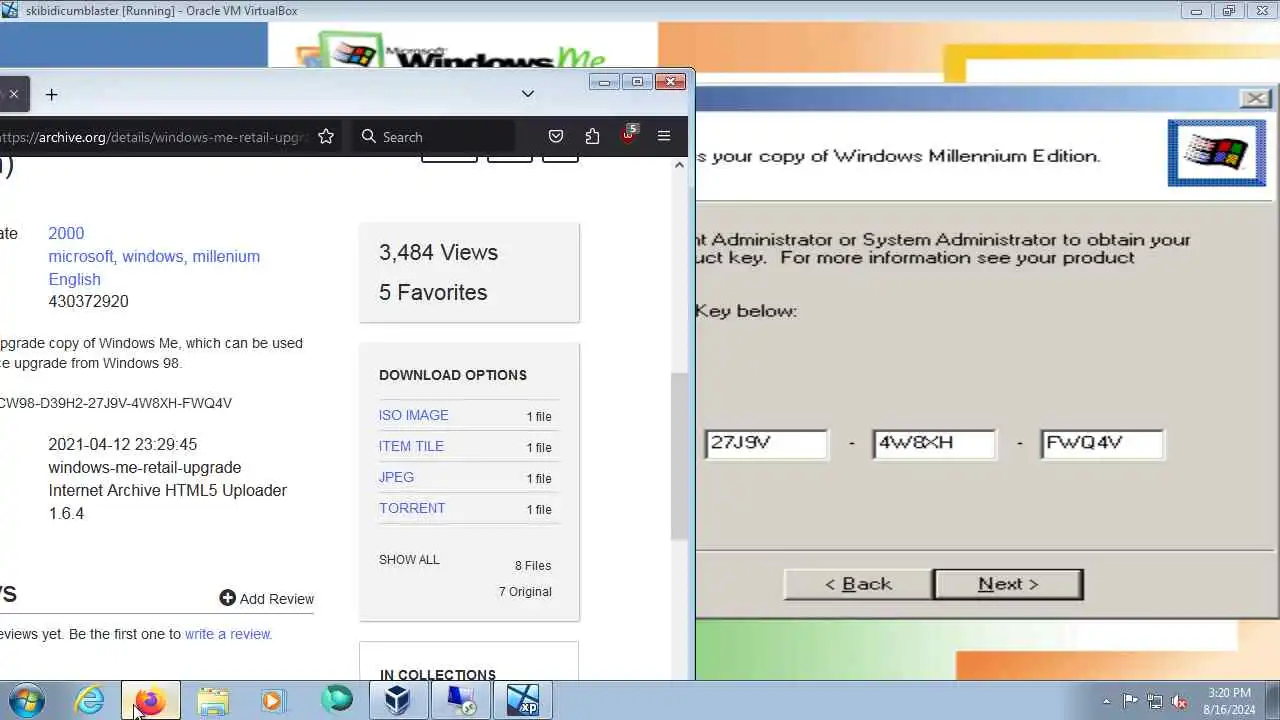The height and width of the screenshot is (720, 1280).
Task: Maximize the Firefox window
Action: (x=637, y=82)
